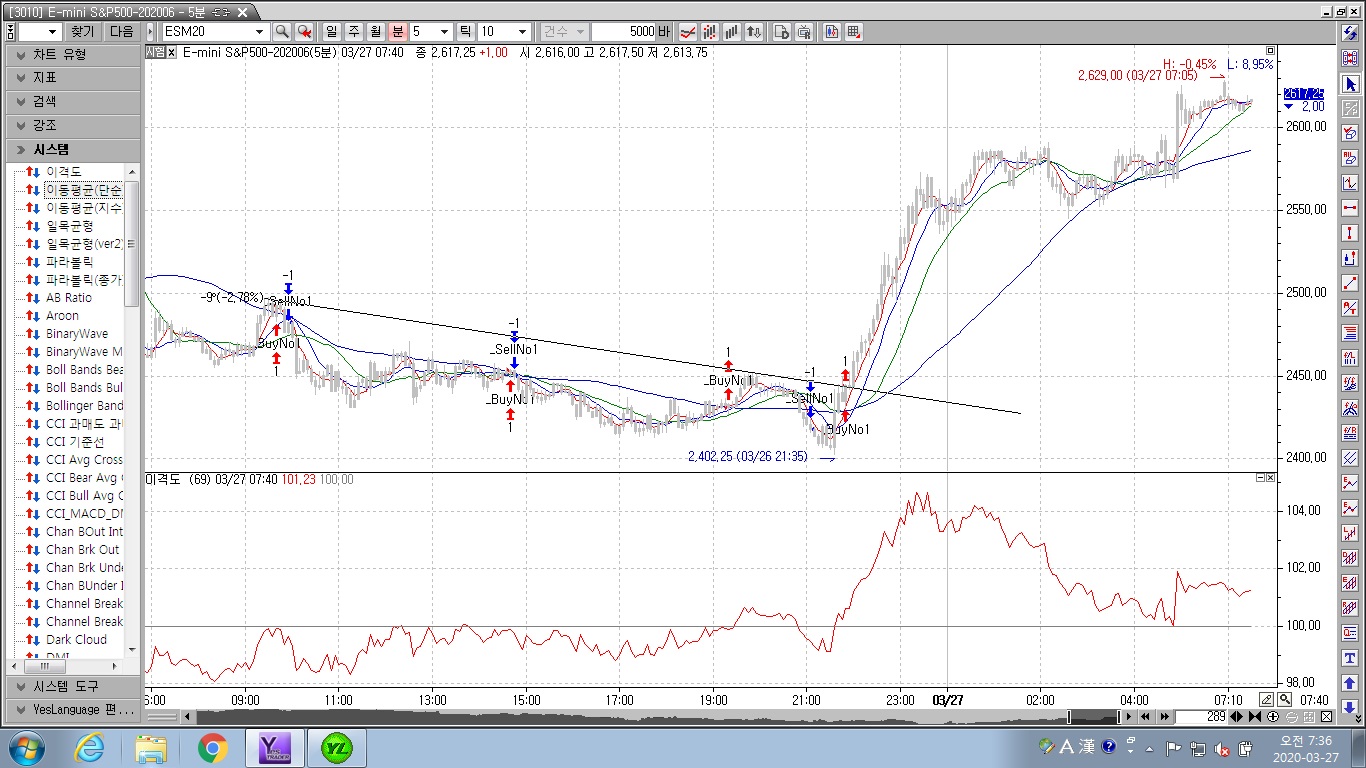This screenshot has height=768, width=1366.
Task: Toggle the 분 (minute) period button
Action: [x=398, y=32]
